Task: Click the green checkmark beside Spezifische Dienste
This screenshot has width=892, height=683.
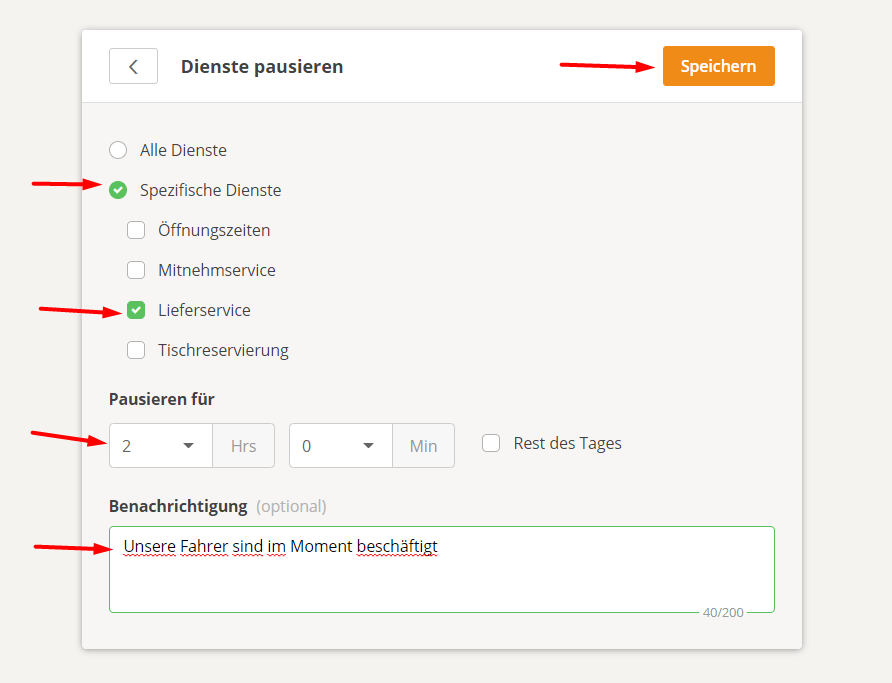Action: 118,190
